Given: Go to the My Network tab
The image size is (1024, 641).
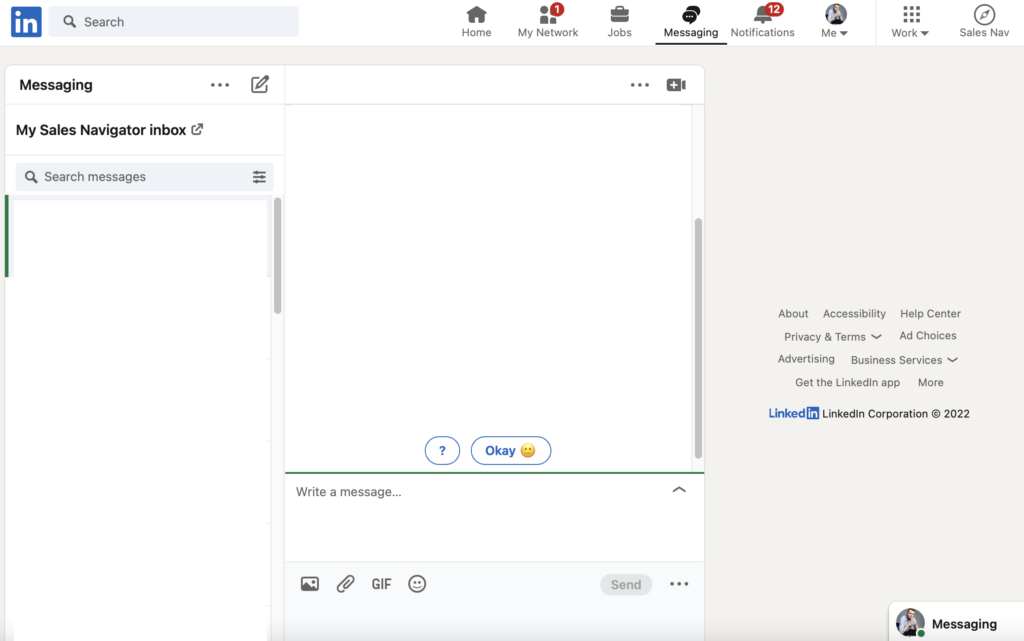Looking at the screenshot, I should point(547,22).
